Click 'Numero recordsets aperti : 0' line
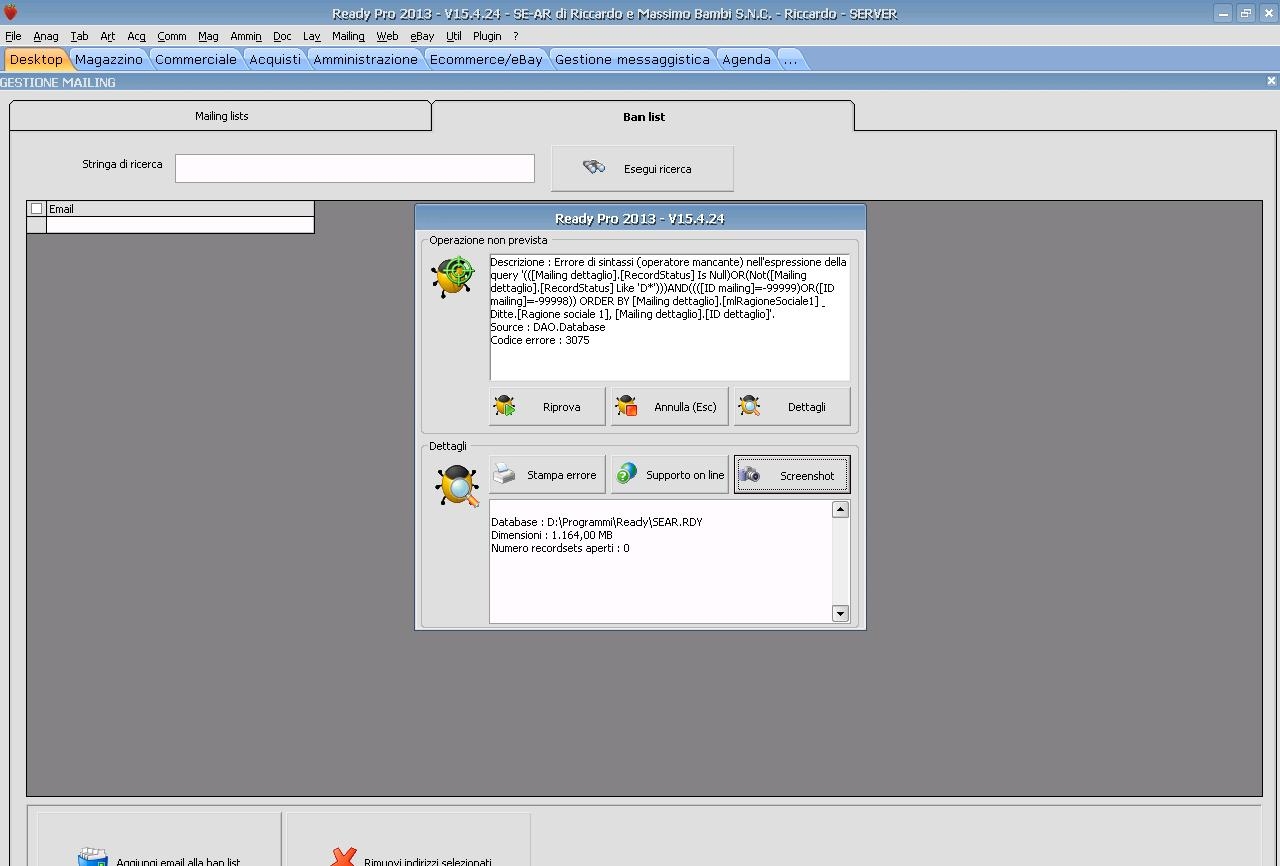 [560, 548]
